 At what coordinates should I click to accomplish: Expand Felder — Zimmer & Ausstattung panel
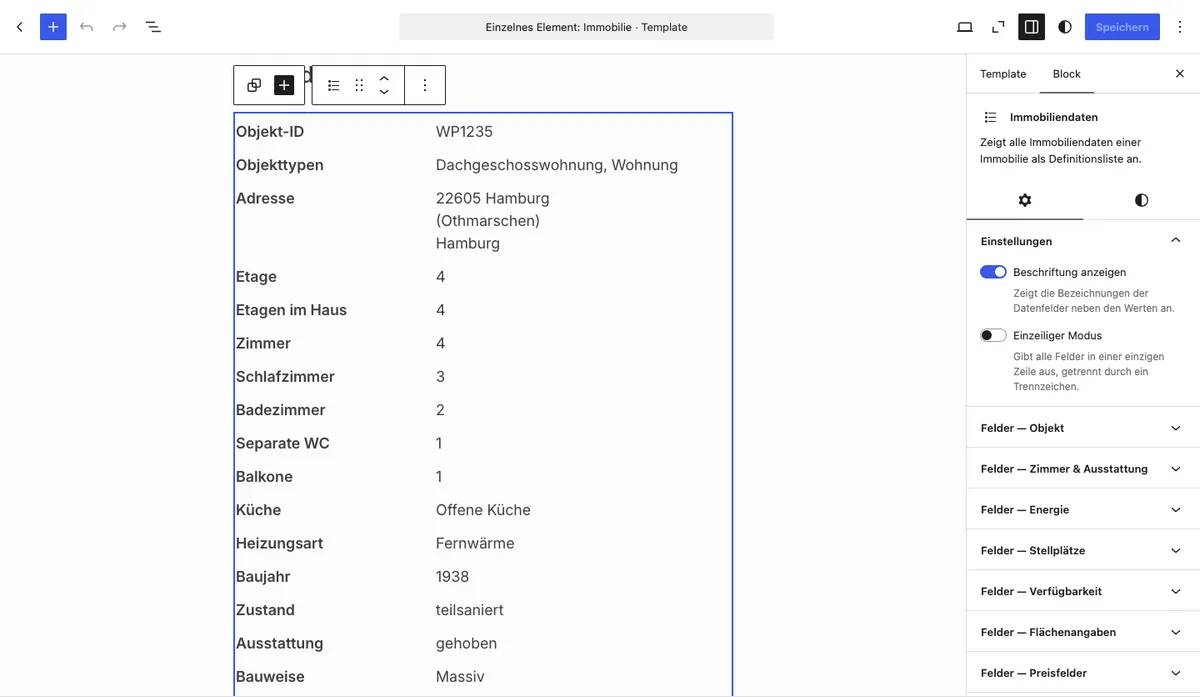tap(1083, 469)
